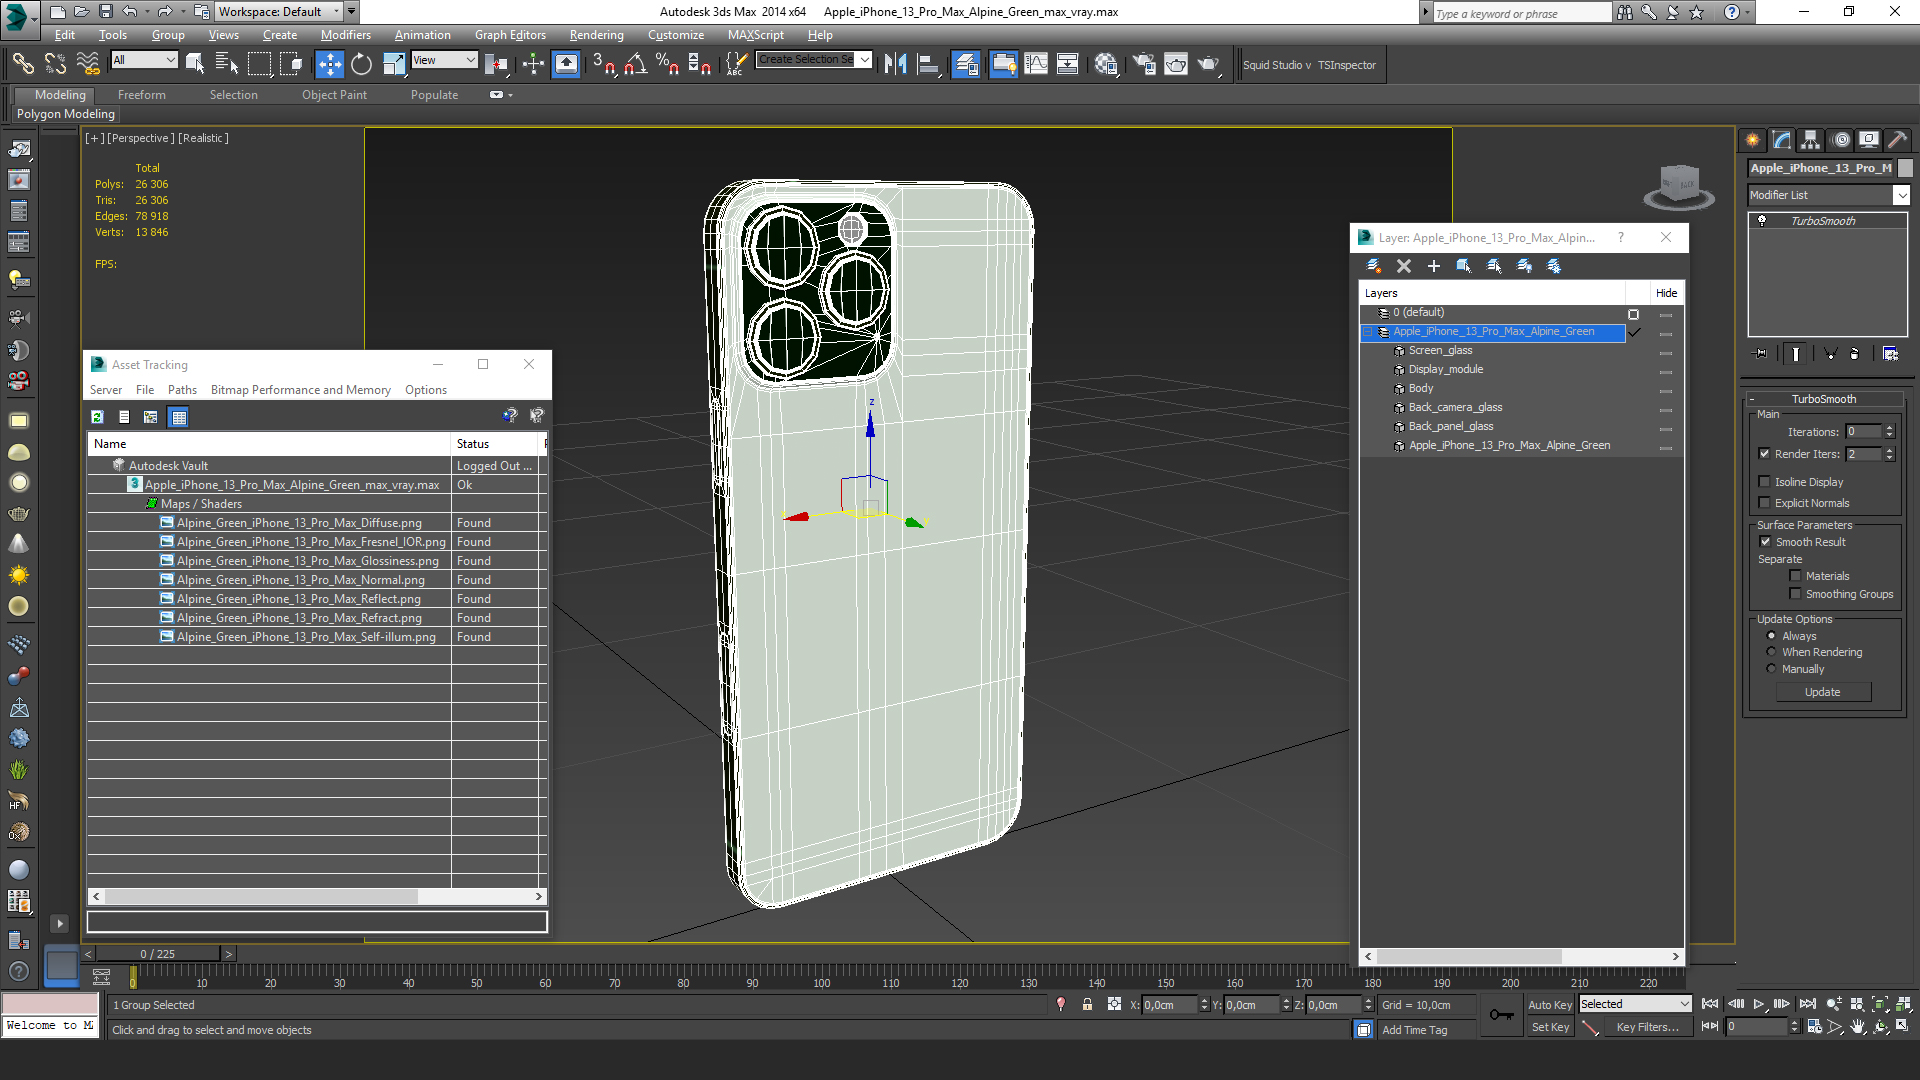Activate the Select and Move tool

(329, 64)
